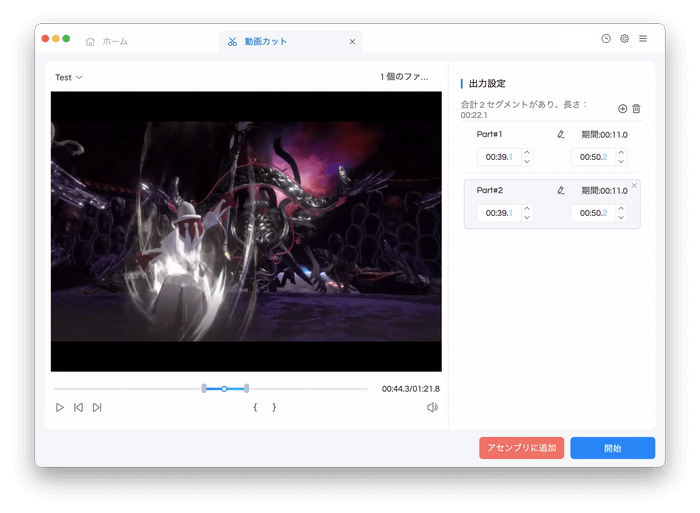
Task: Click Part#1 duration text 期間:00:11.0
Action: (604, 135)
